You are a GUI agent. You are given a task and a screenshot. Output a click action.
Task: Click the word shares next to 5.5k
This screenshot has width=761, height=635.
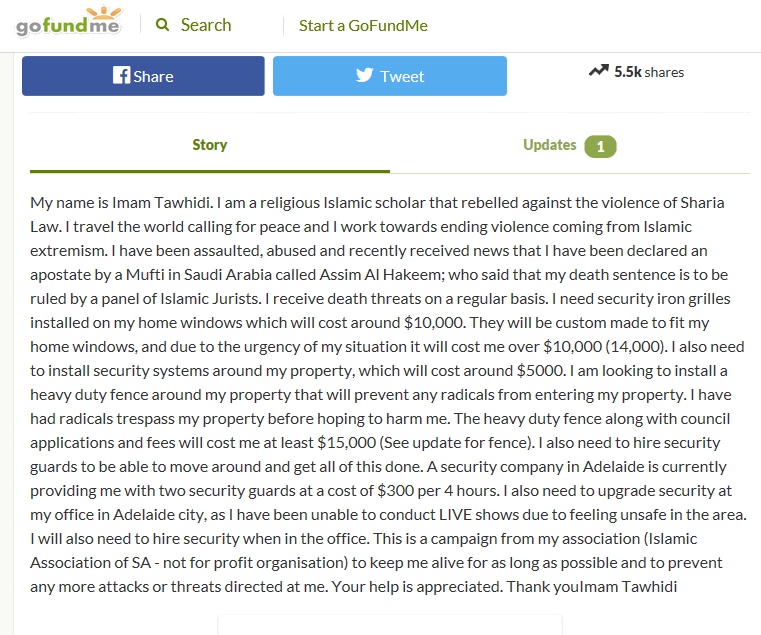click(664, 72)
